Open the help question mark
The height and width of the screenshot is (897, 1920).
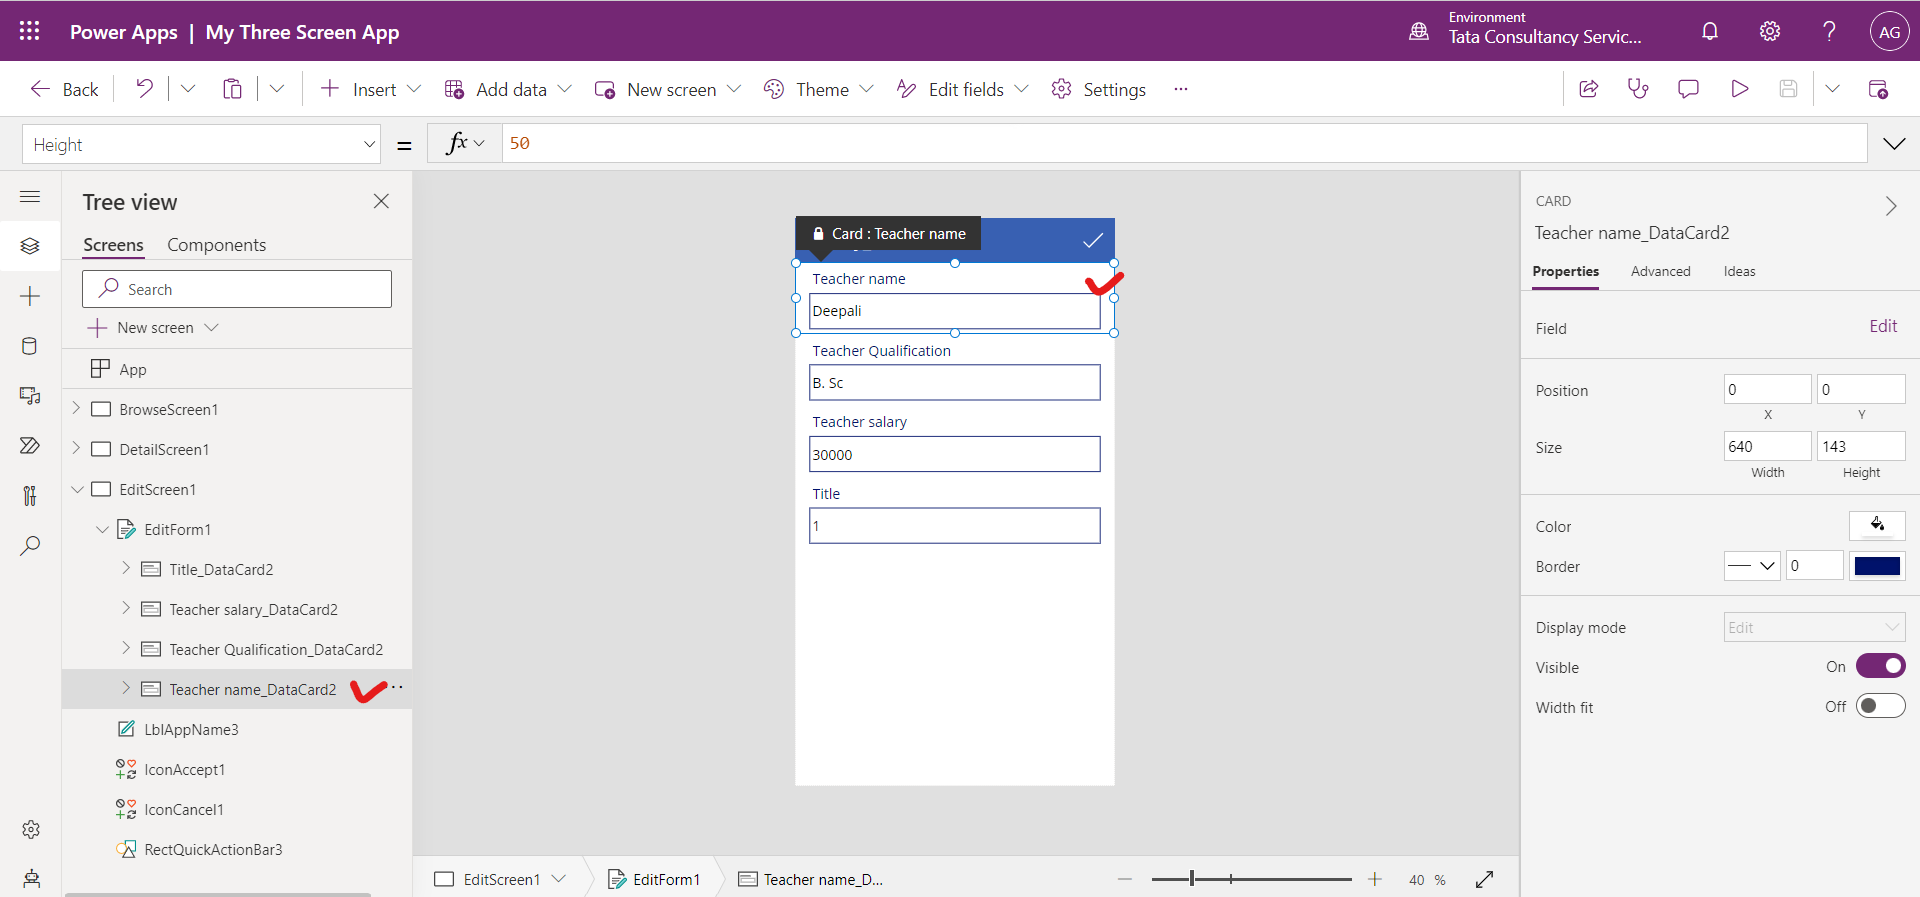click(x=1829, y=31)
